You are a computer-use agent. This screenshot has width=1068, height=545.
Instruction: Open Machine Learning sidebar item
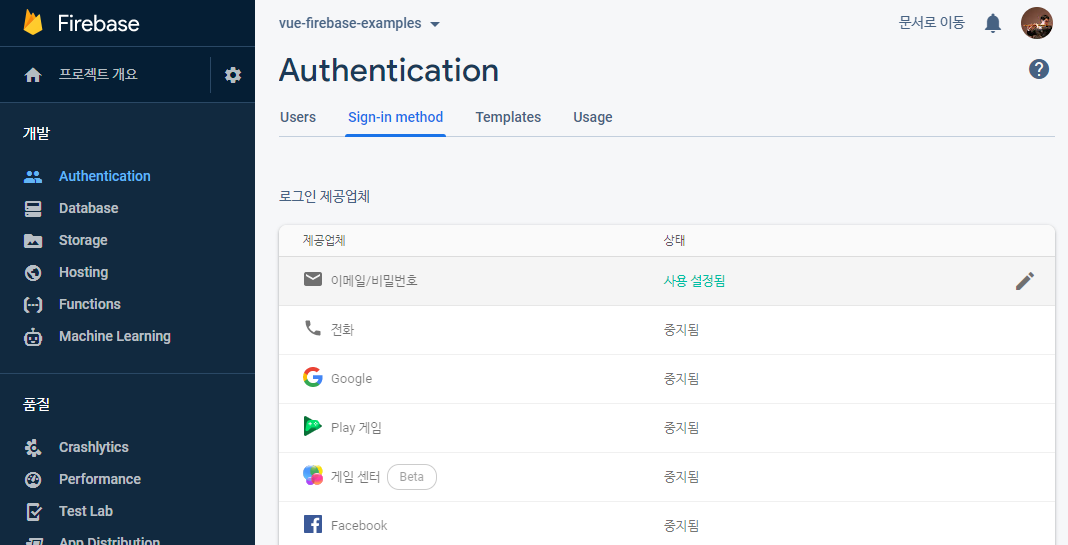115,337
